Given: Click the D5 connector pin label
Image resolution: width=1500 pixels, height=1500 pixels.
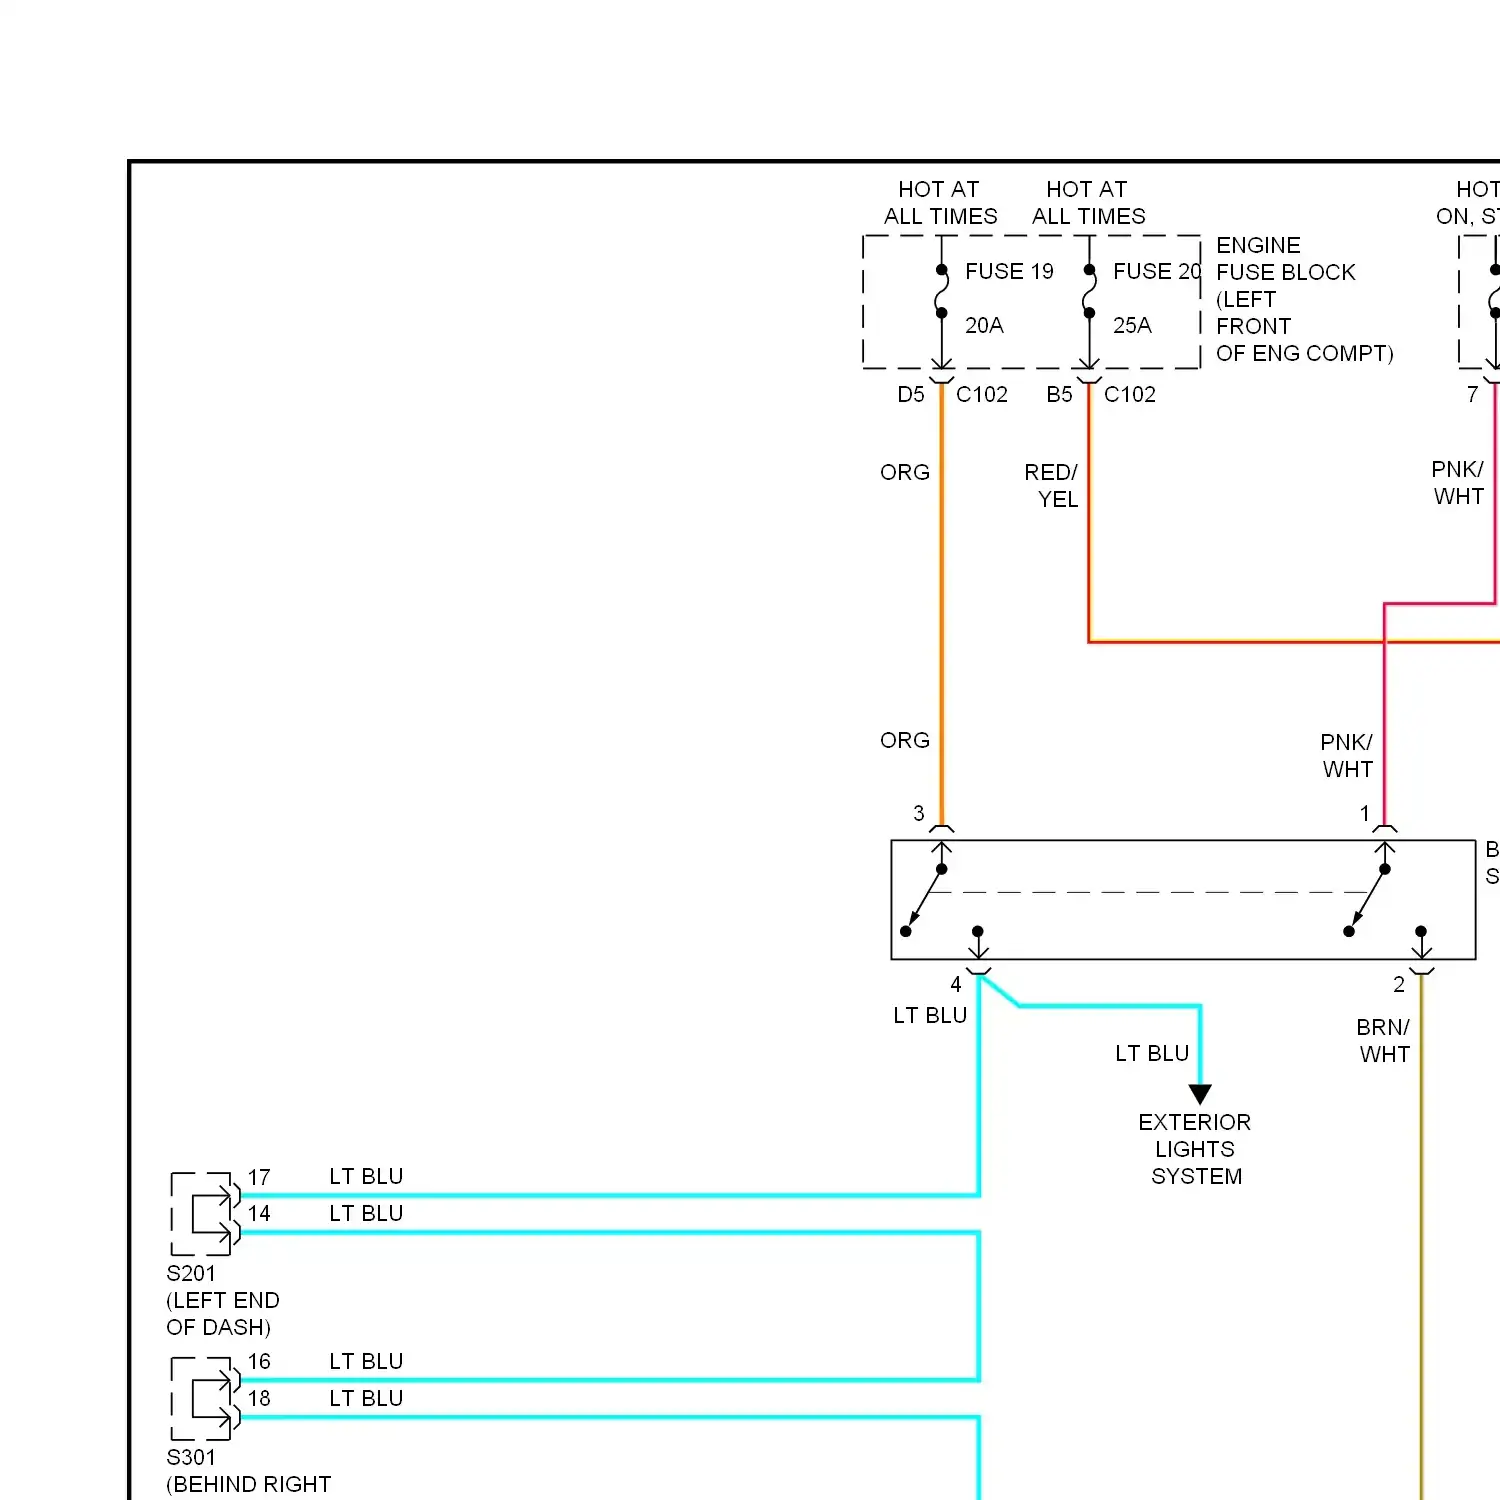Looking at the screenshot, I should pos(911,395).
